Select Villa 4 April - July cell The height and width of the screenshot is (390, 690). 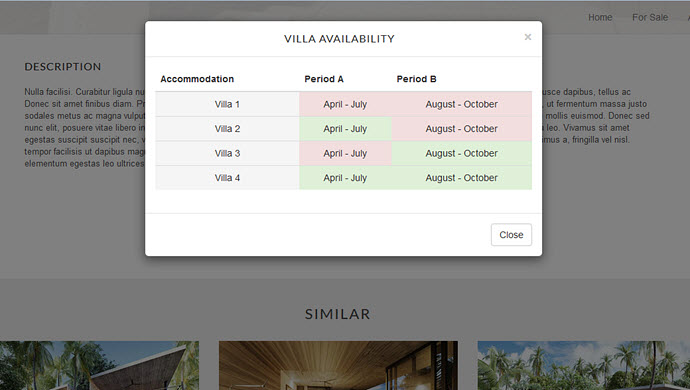(345, 178)
